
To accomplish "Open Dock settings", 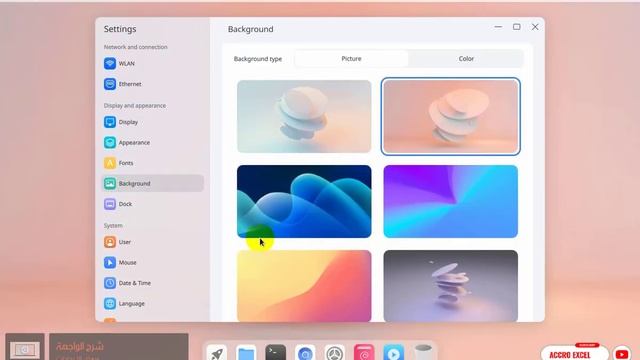I will [x=152, y=204].
